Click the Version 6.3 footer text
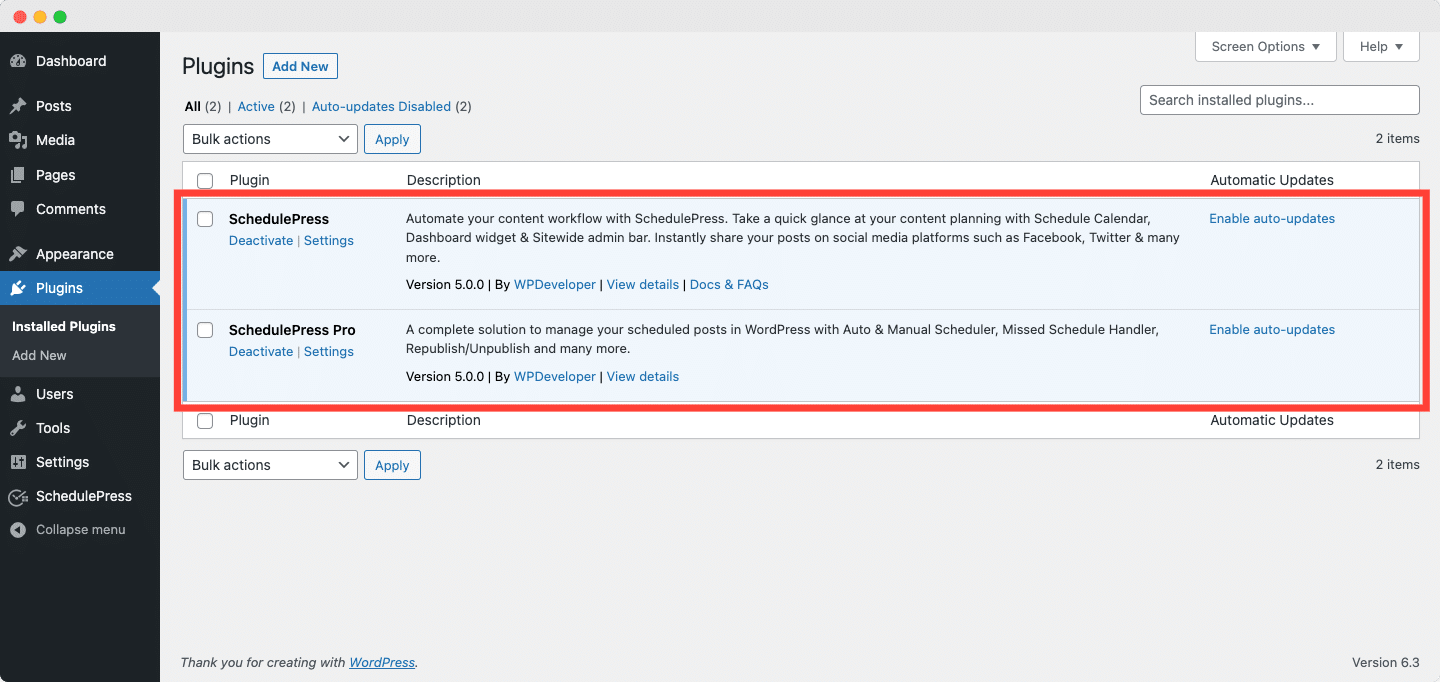 1386,662
